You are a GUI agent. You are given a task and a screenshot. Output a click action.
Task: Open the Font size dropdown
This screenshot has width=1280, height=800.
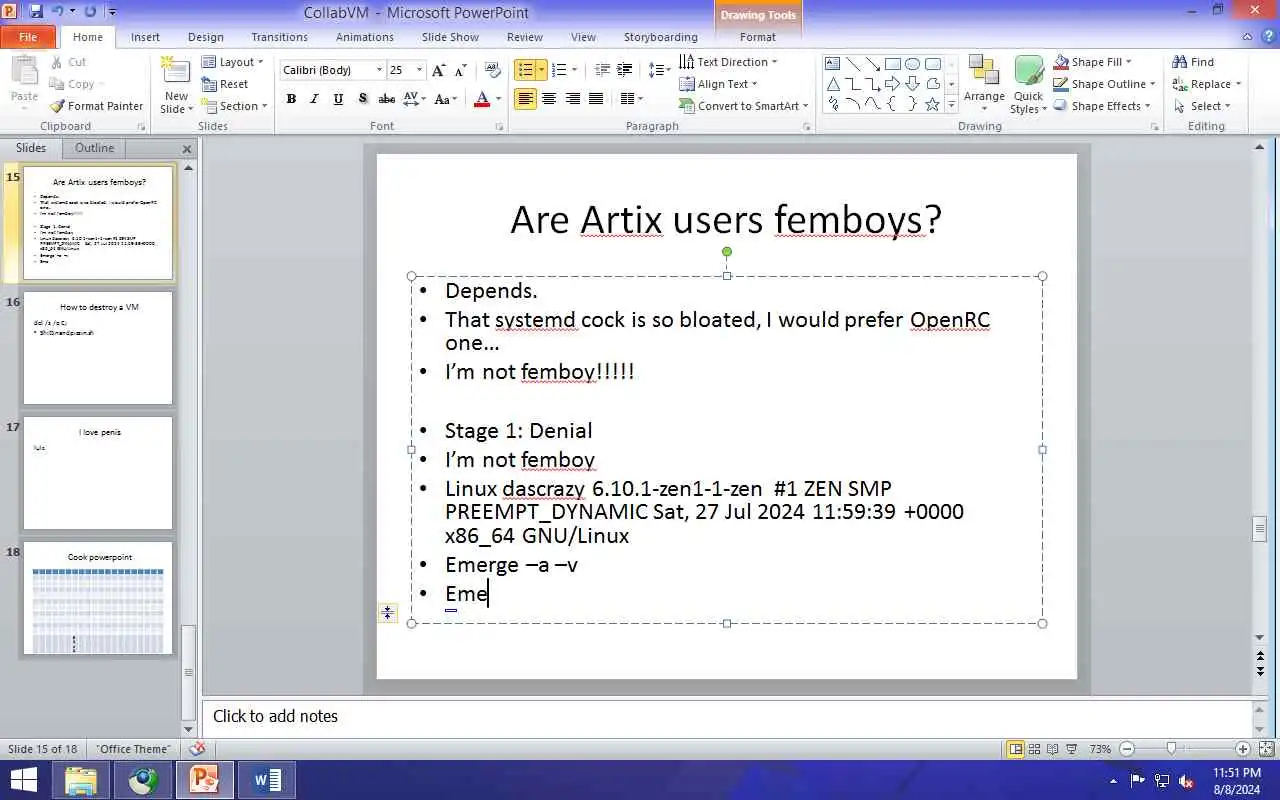[406, 70]
